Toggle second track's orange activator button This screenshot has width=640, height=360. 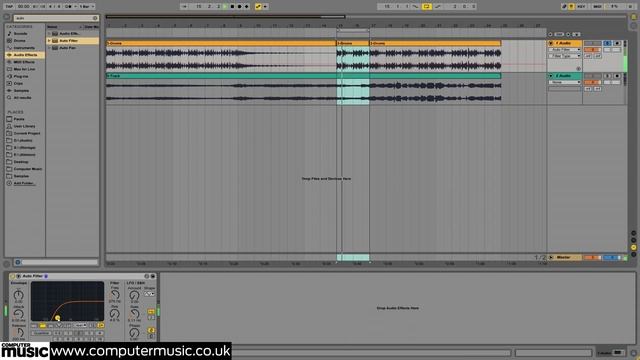coord(592,82)
